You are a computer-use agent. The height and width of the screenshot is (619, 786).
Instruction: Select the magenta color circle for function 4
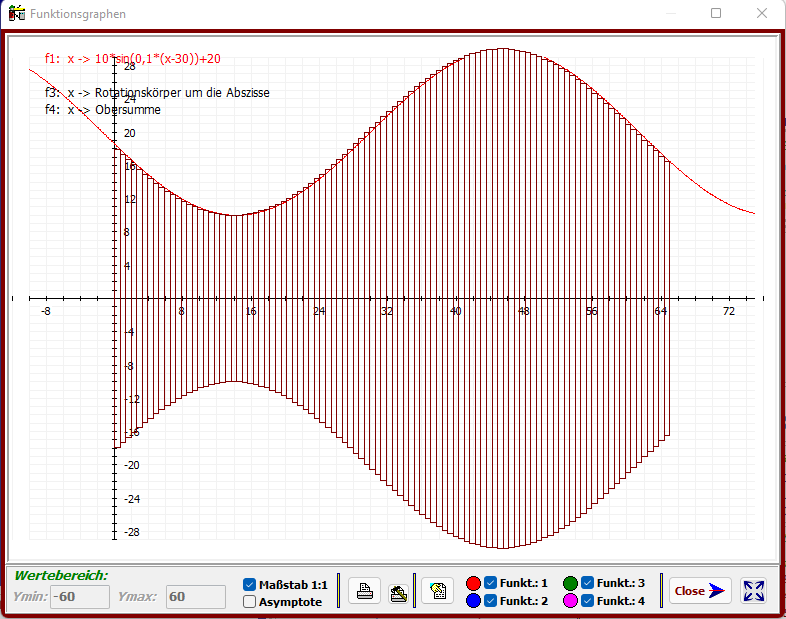coord(570,601)
